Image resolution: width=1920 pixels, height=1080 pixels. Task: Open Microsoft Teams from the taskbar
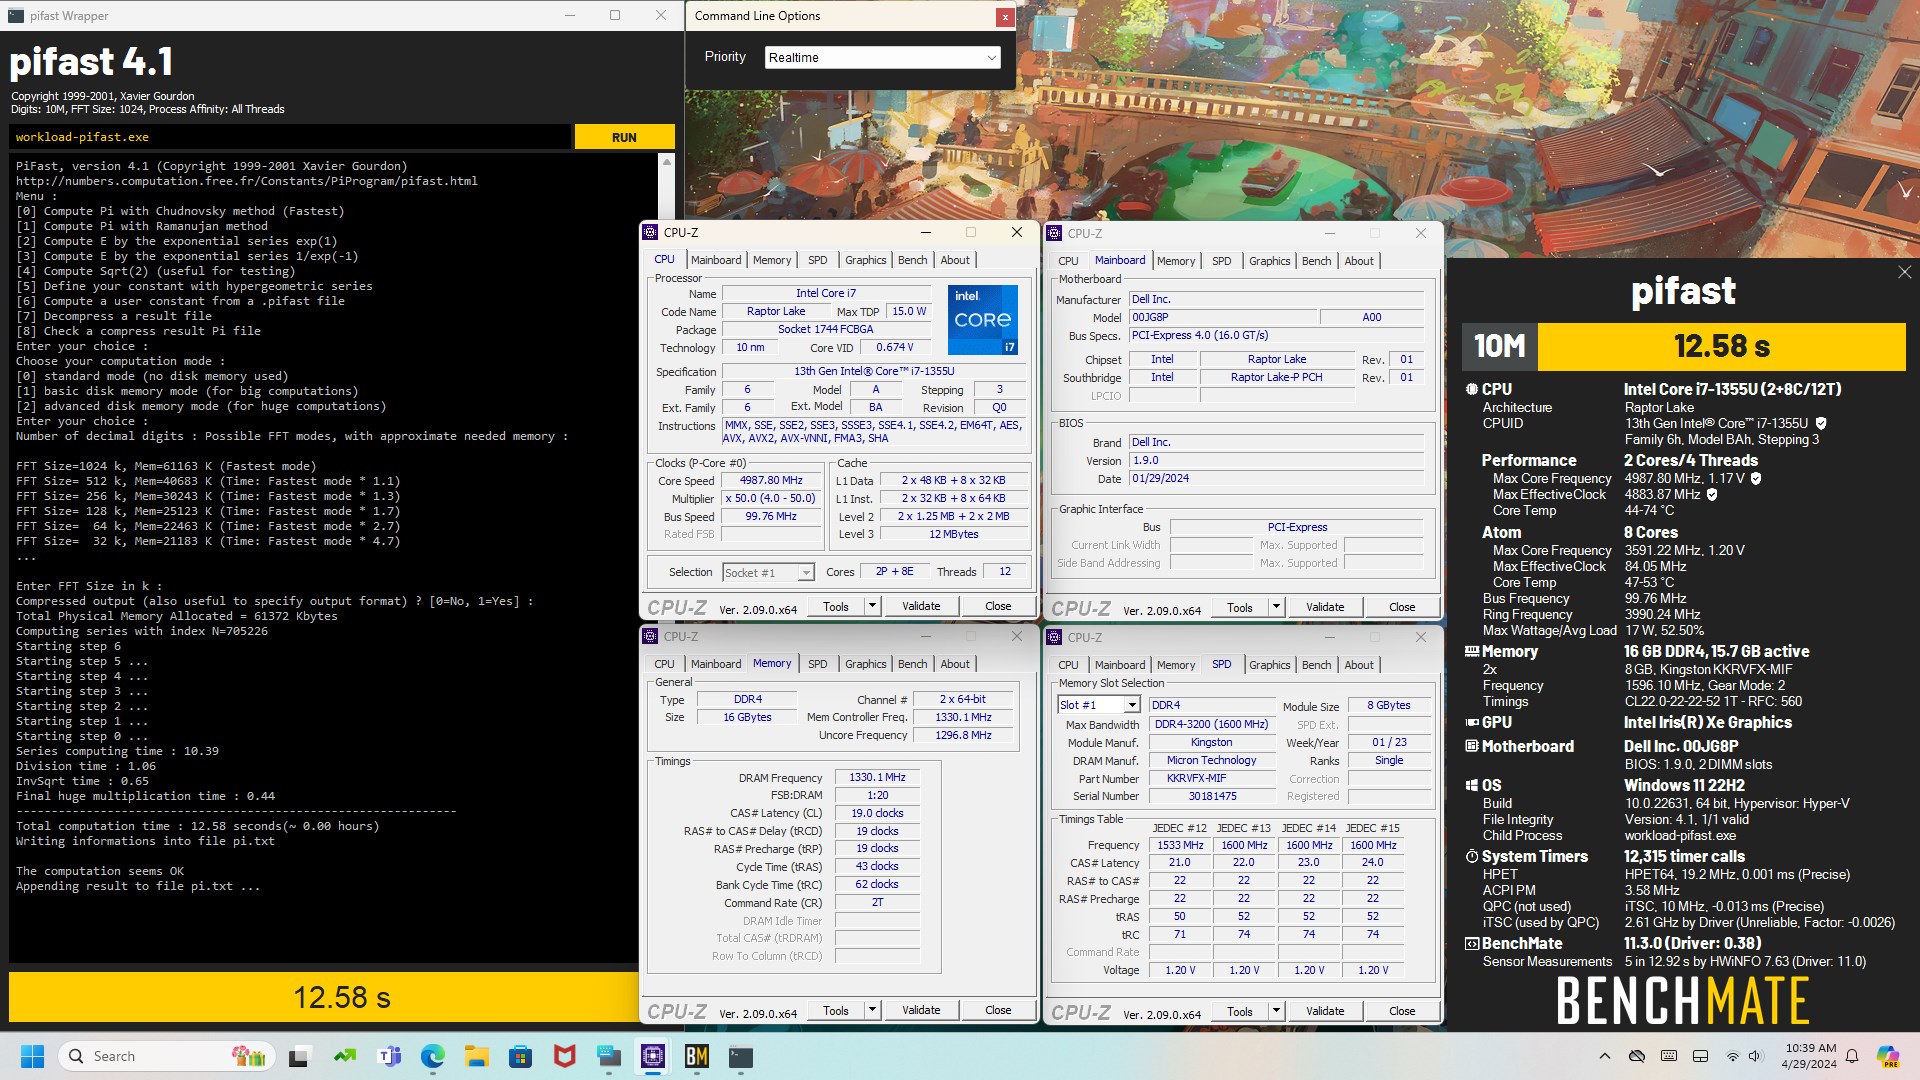point(389,1056)
